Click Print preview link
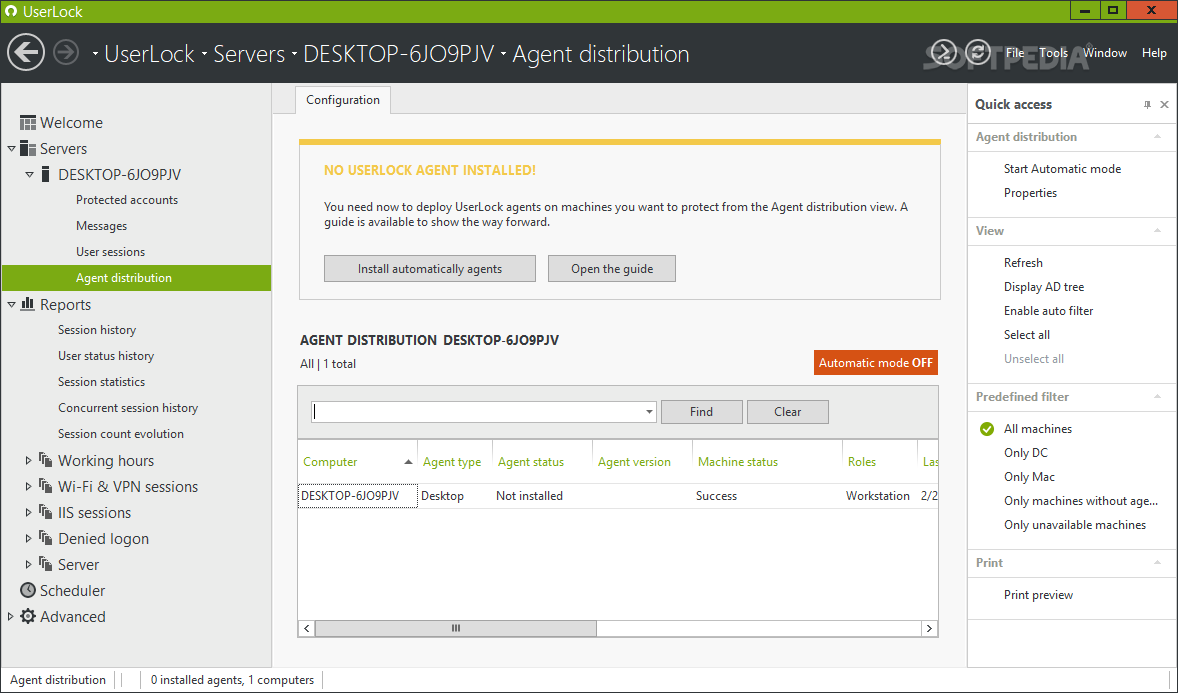Screen dimensions: 1178x693 click(x=1038, y=595)
